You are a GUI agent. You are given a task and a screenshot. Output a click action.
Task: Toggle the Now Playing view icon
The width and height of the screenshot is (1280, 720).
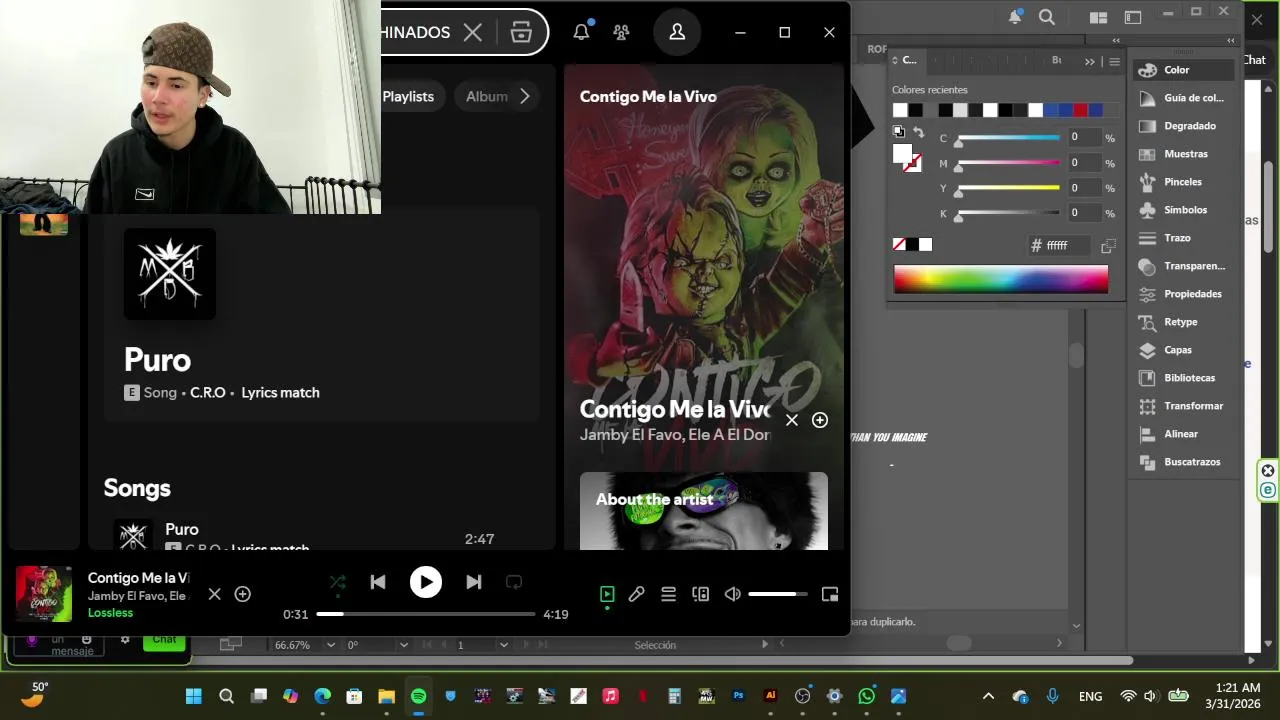pyautogui.click(x=607, y=594)
